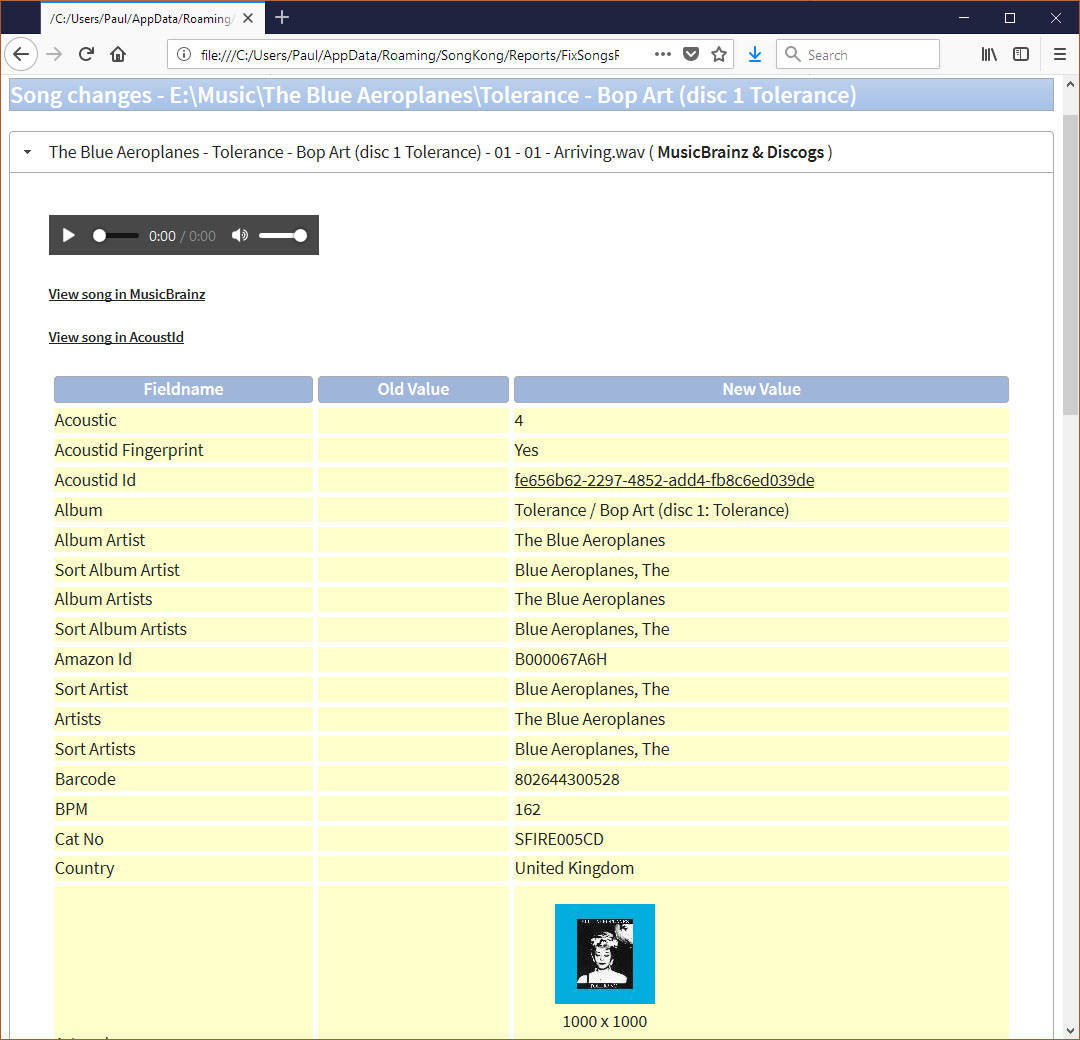
Task: Open a new browser tab
Action: (x=281, y=17)
